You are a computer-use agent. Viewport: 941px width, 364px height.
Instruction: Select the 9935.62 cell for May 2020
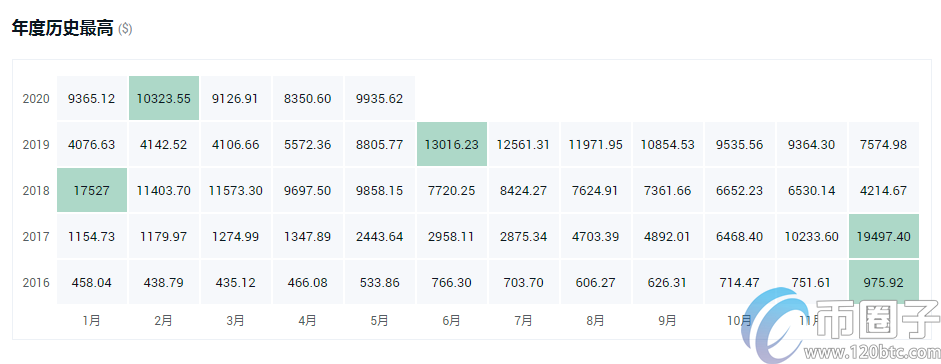380,98
